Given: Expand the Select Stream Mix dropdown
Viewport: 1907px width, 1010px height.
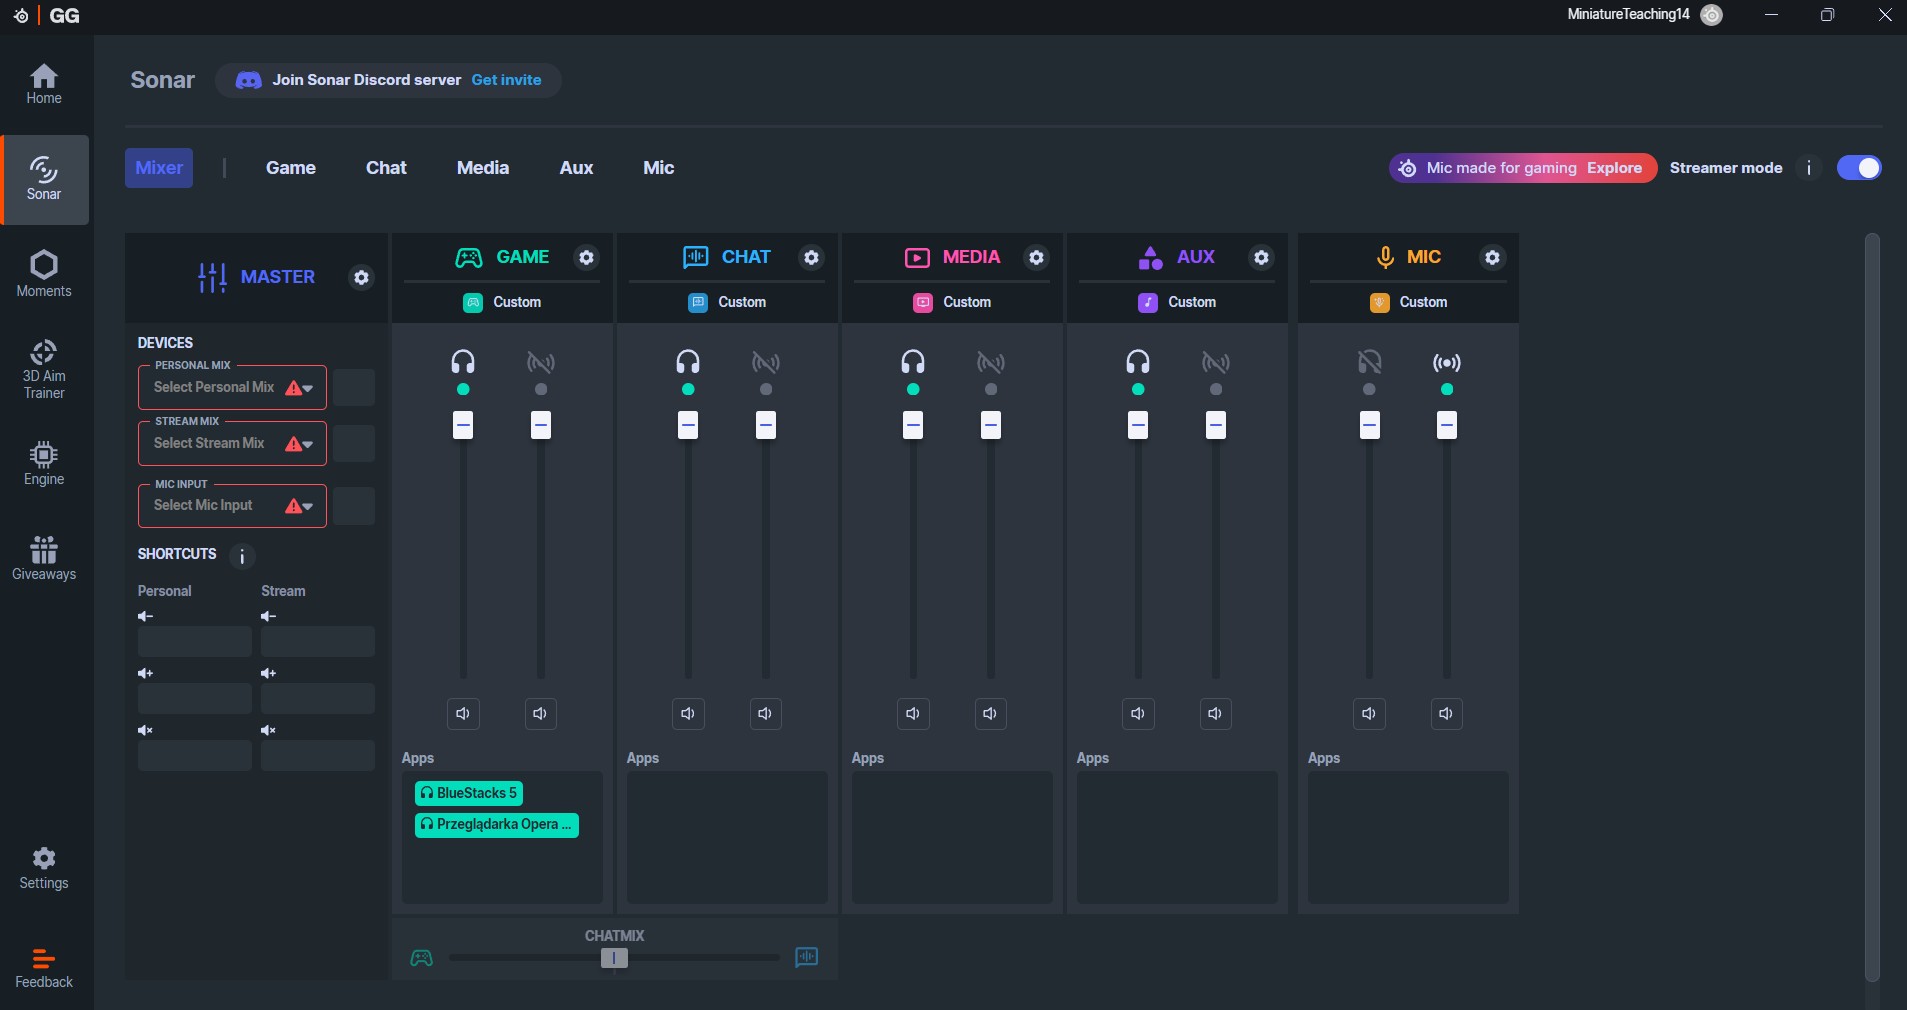Looking at the screenshot, I should pos(232,444).
